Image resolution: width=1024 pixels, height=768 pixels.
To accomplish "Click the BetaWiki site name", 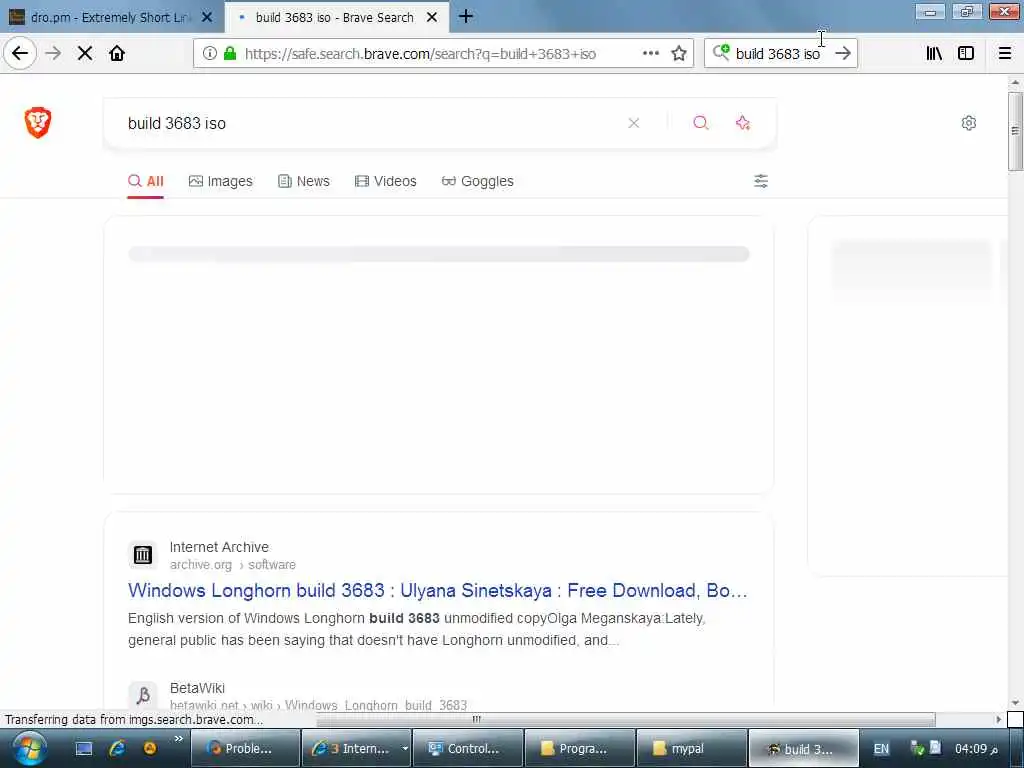I will click(x=197, y=688).
